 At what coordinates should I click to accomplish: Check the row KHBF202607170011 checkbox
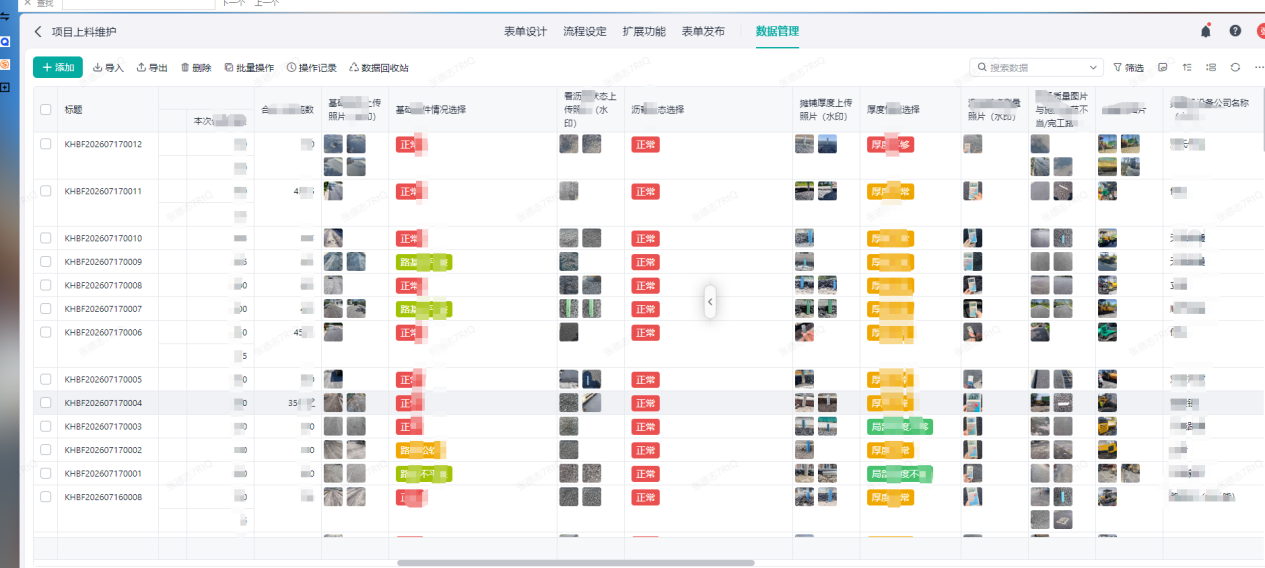(x=46, y=191)
